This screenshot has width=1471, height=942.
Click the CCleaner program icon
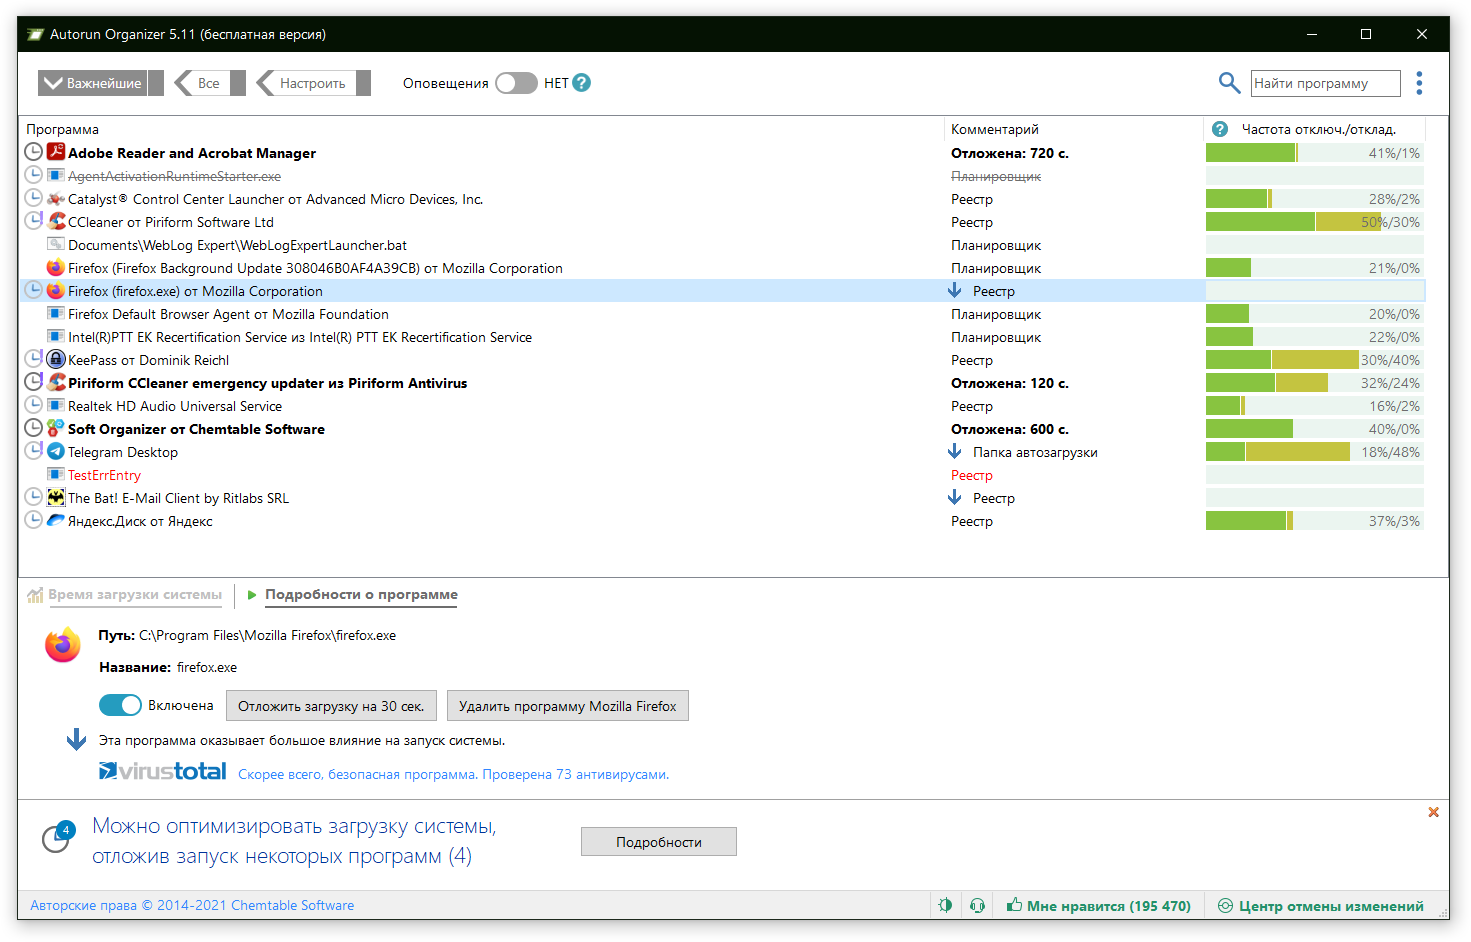pyautogui.click(x=56, y=221)
